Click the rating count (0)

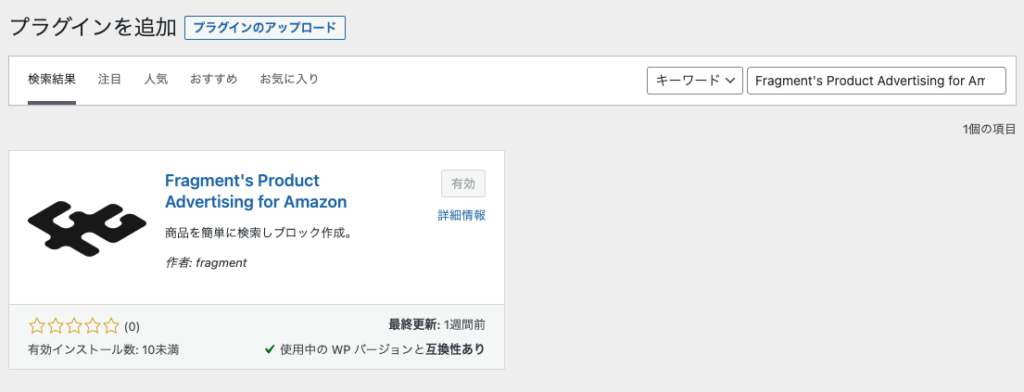coord(132,326)
